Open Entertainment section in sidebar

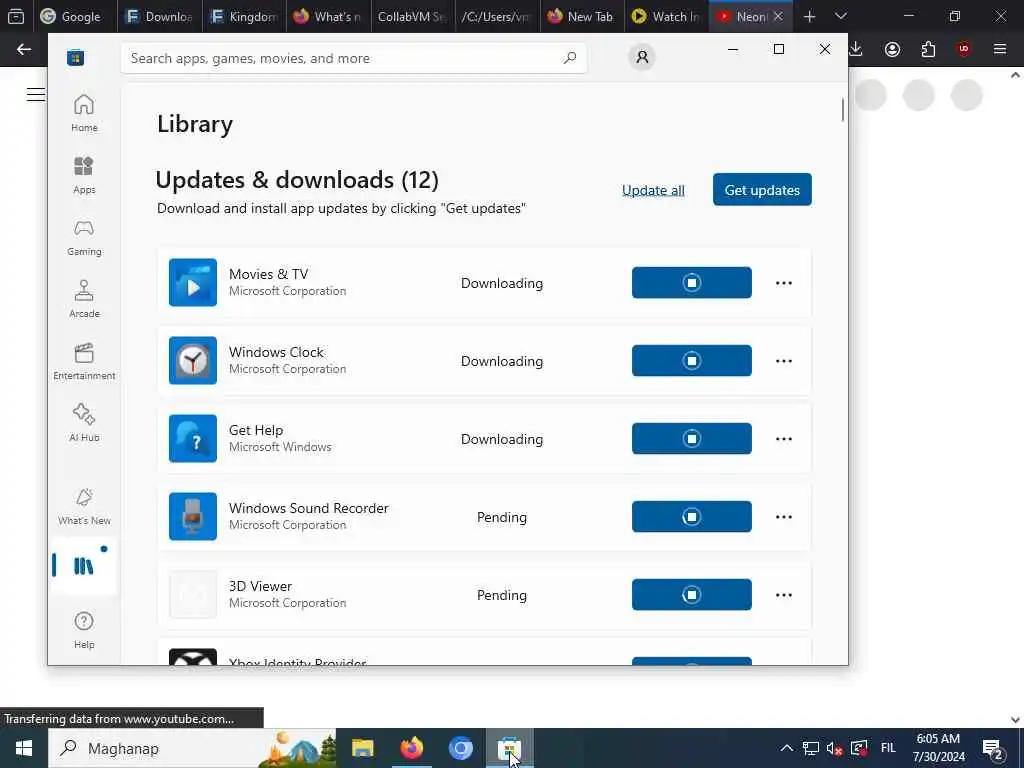84,361
